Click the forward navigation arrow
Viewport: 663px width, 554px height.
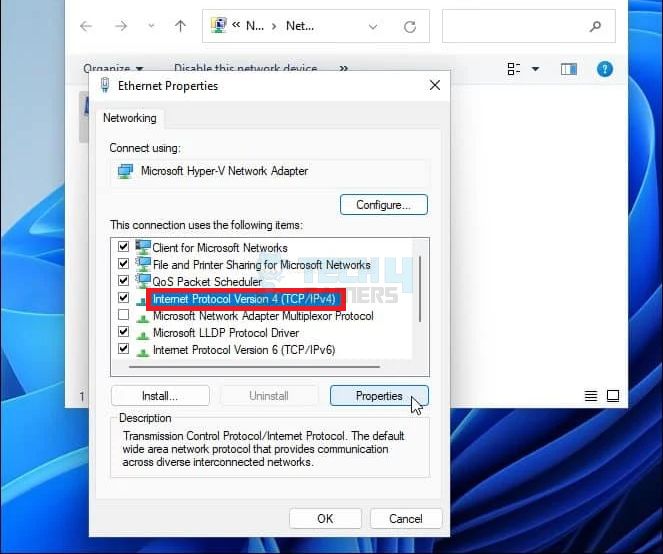point(121,26)
